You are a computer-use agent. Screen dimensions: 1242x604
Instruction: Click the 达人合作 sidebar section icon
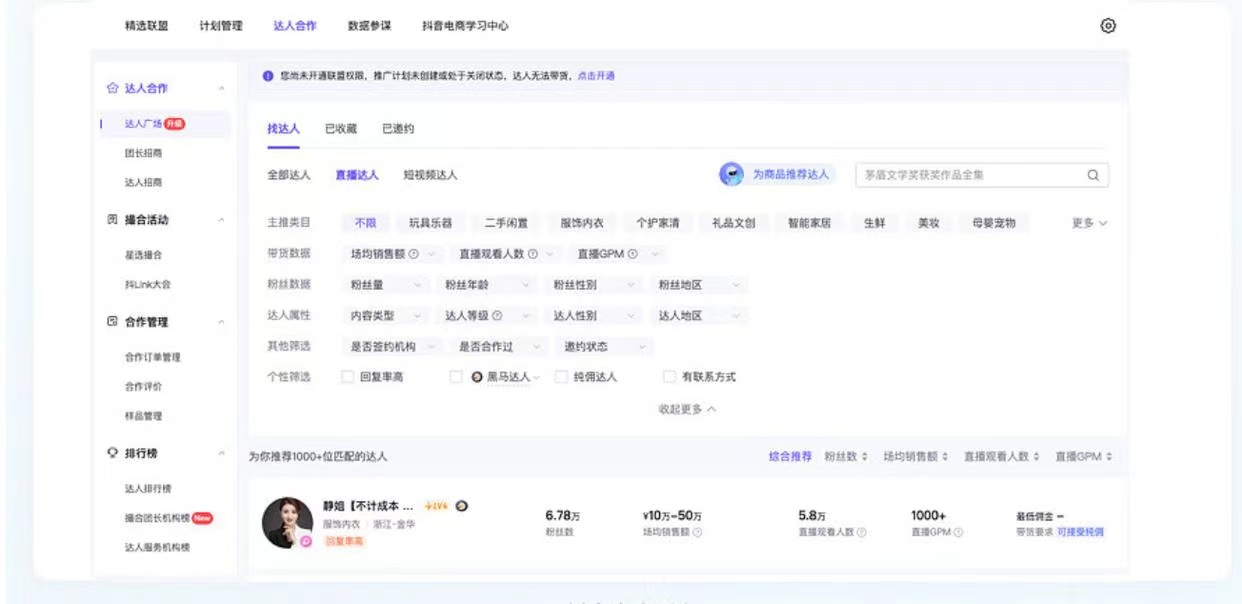tap(112, 88)
